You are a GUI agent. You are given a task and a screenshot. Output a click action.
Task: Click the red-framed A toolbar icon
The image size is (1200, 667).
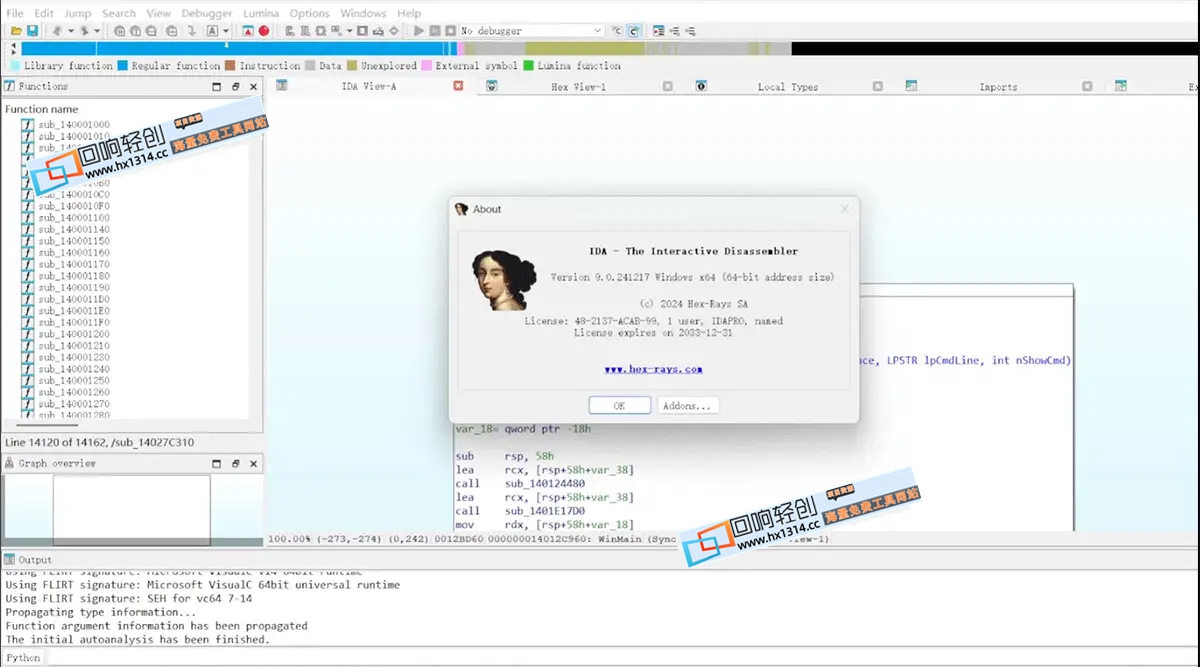(x=248, y=31)
